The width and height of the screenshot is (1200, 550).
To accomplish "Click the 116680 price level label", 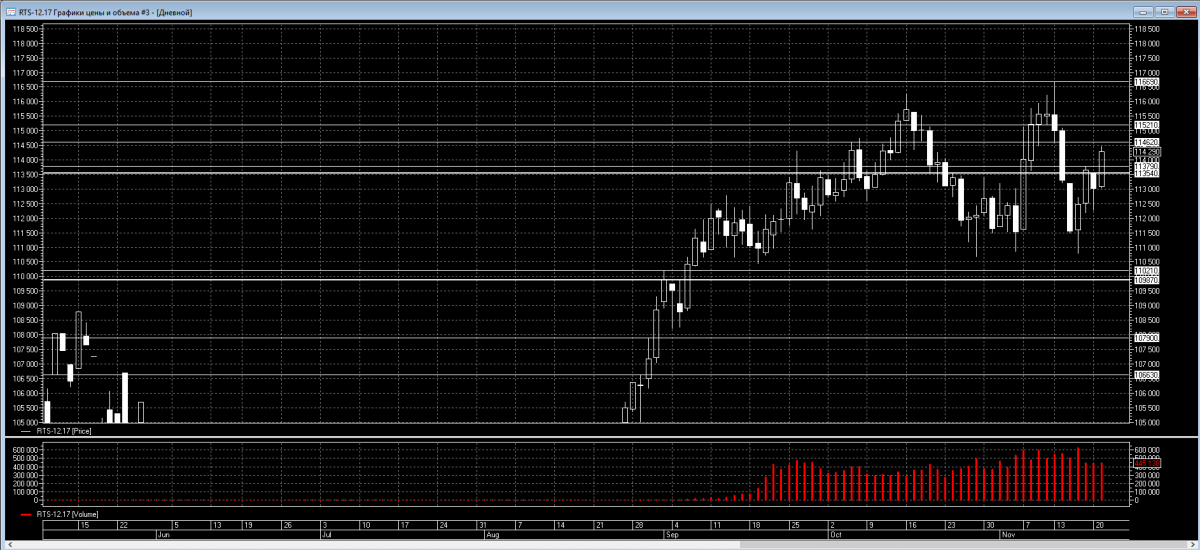I will click(1146, 82).
